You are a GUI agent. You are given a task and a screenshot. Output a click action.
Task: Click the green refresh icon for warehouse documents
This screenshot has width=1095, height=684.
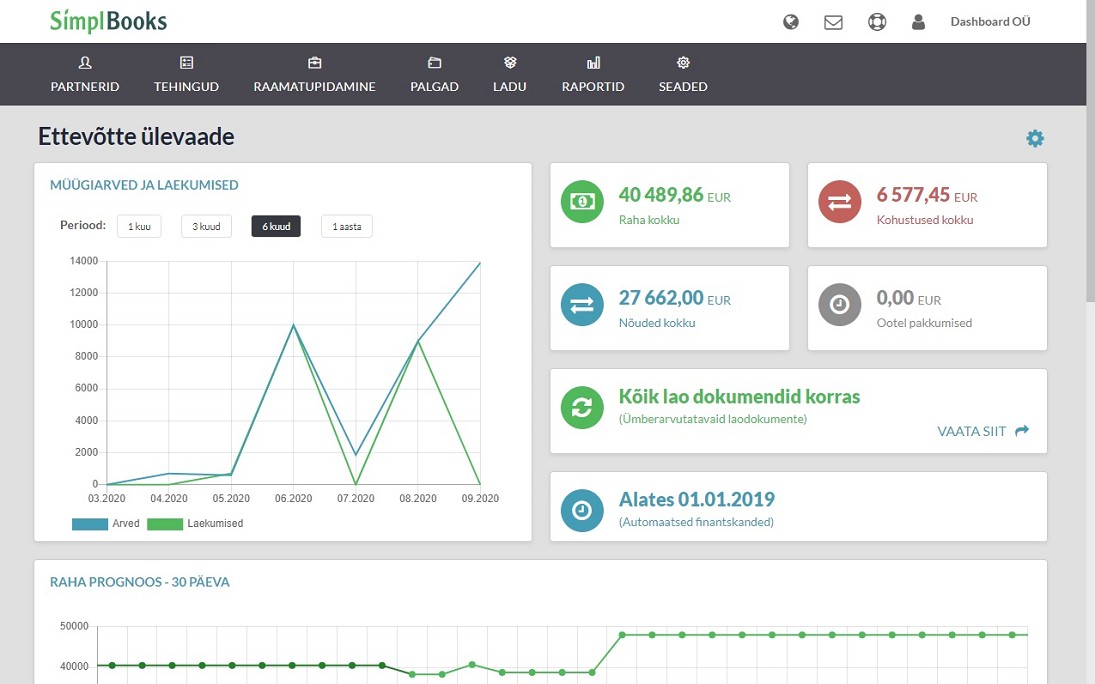[x=582, y=407]
